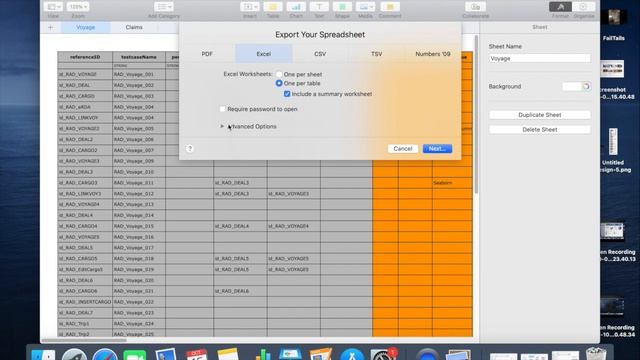This screenshot has height=360, width=640.
Task: Open Pages from the Dock
Action: click(320, 354)
